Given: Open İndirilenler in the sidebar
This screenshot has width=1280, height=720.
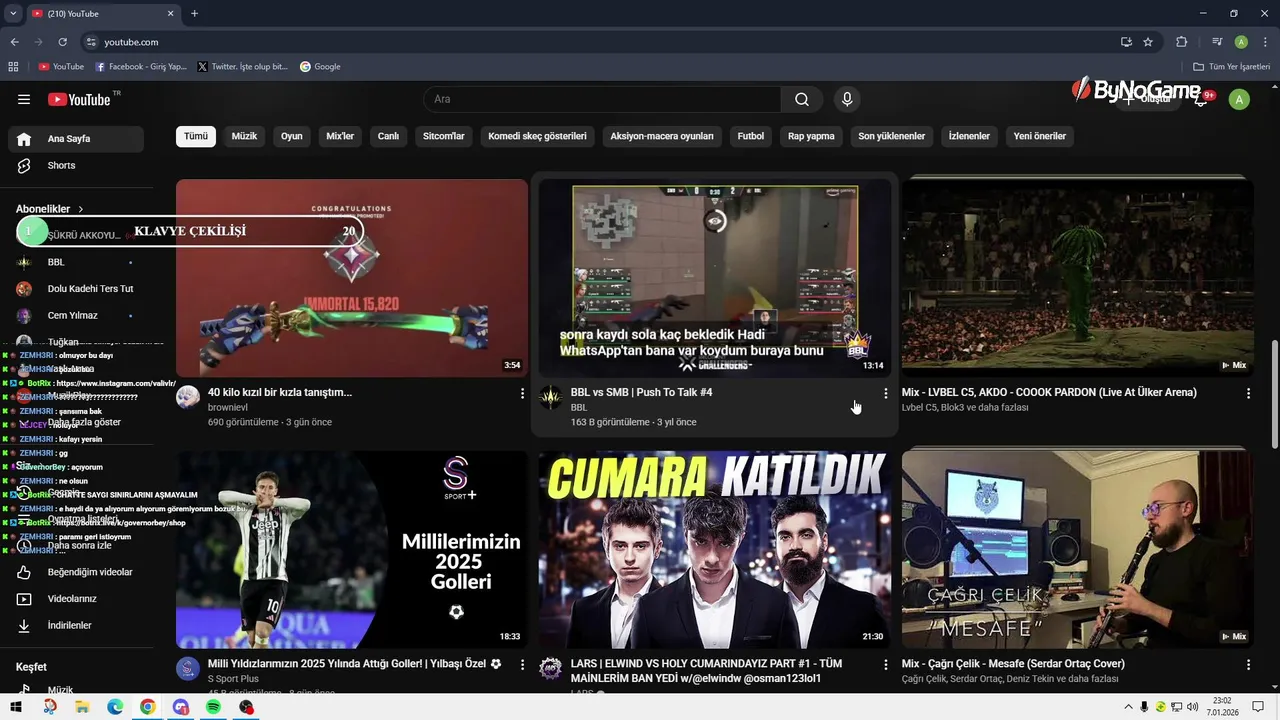Looking at the screenshot, I should click(x=76, y=625).
